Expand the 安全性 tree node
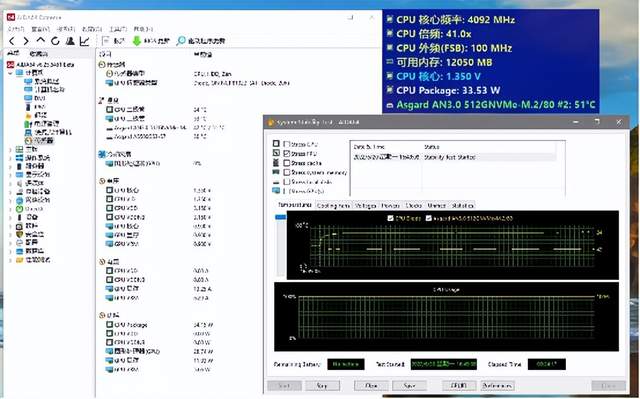 (10, 234)
